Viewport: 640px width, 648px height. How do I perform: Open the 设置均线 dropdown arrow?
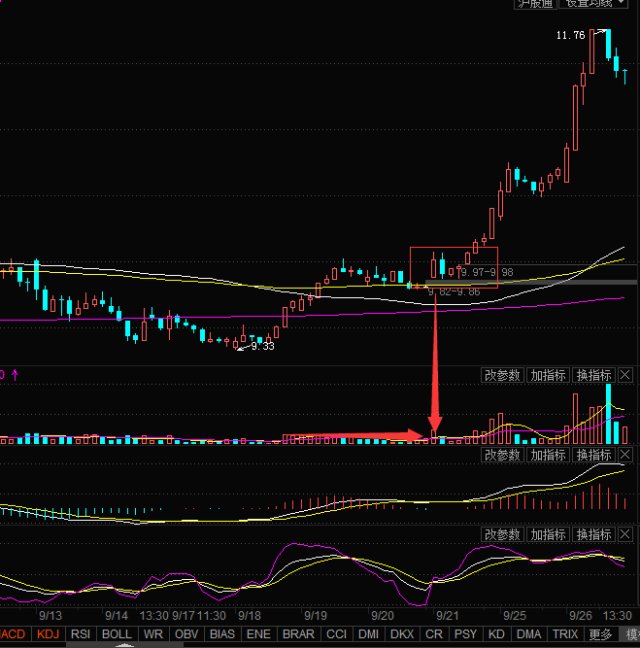(x=621, y=3)
